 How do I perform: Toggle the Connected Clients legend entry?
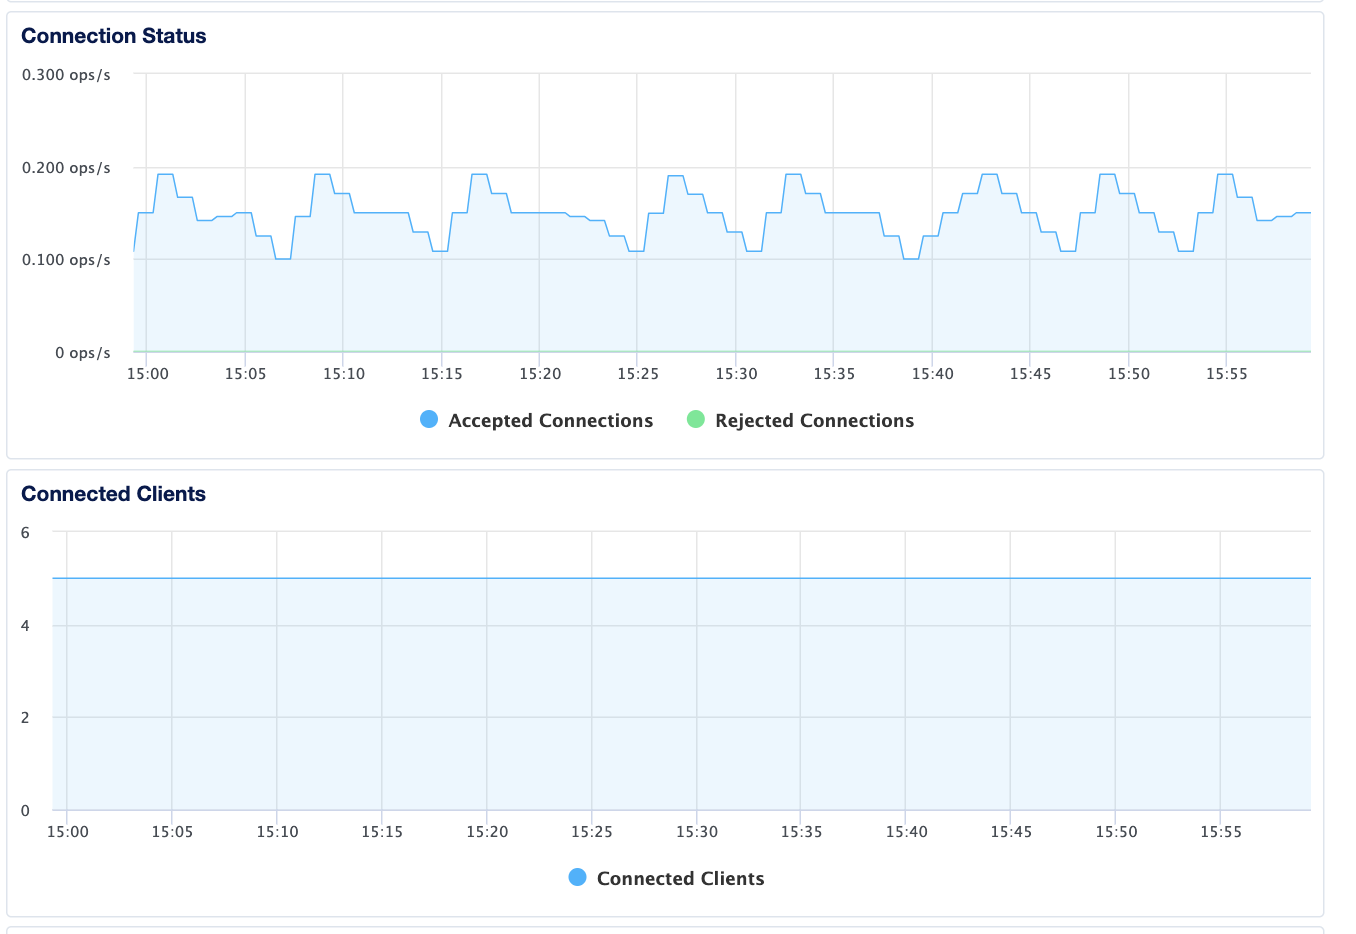pyautogui.click(x=667, y=878)
